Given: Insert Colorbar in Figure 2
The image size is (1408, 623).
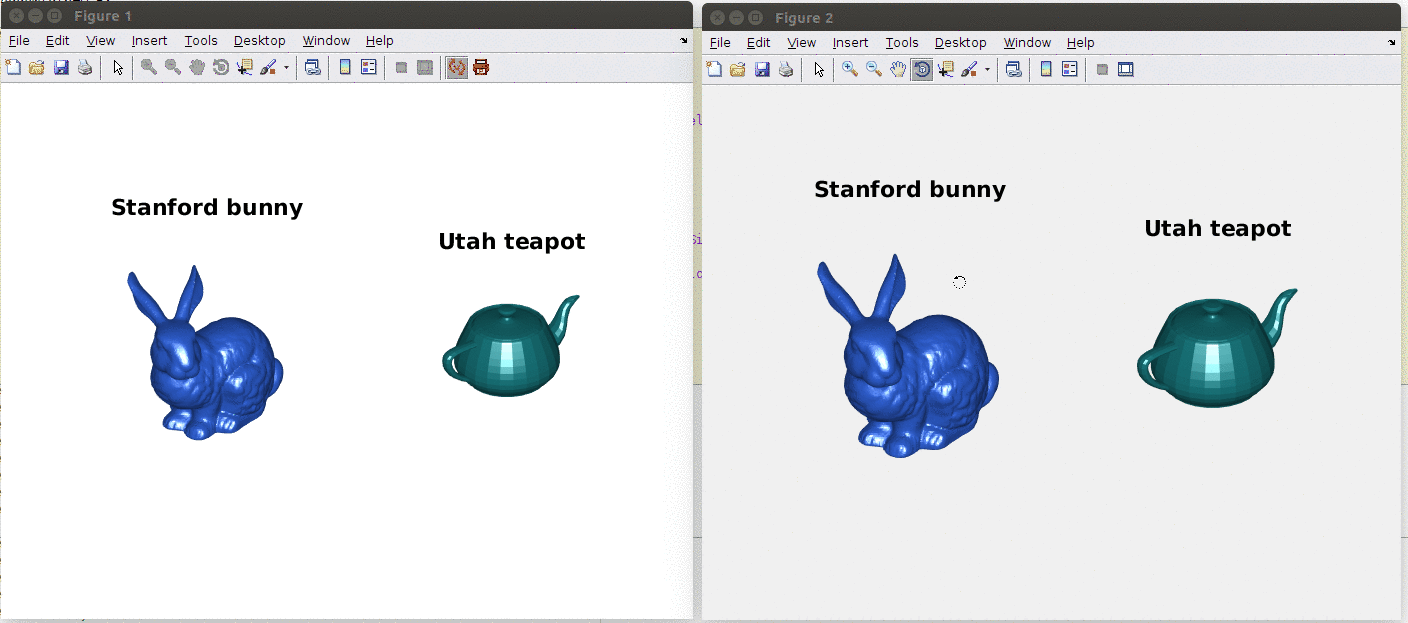Looking at the screenshot, I should pos(1046,69).
